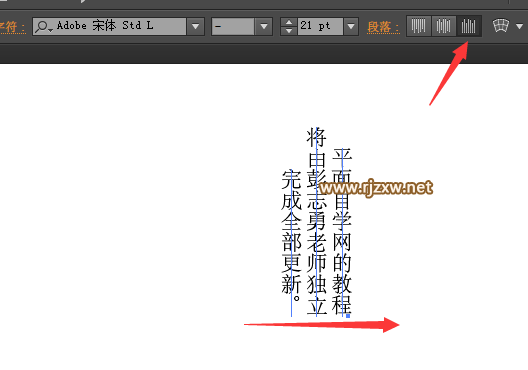Click the vertical text line 完成全部更新
The width and height of the screenshot is (528, 370).
(x=291, y=236)
